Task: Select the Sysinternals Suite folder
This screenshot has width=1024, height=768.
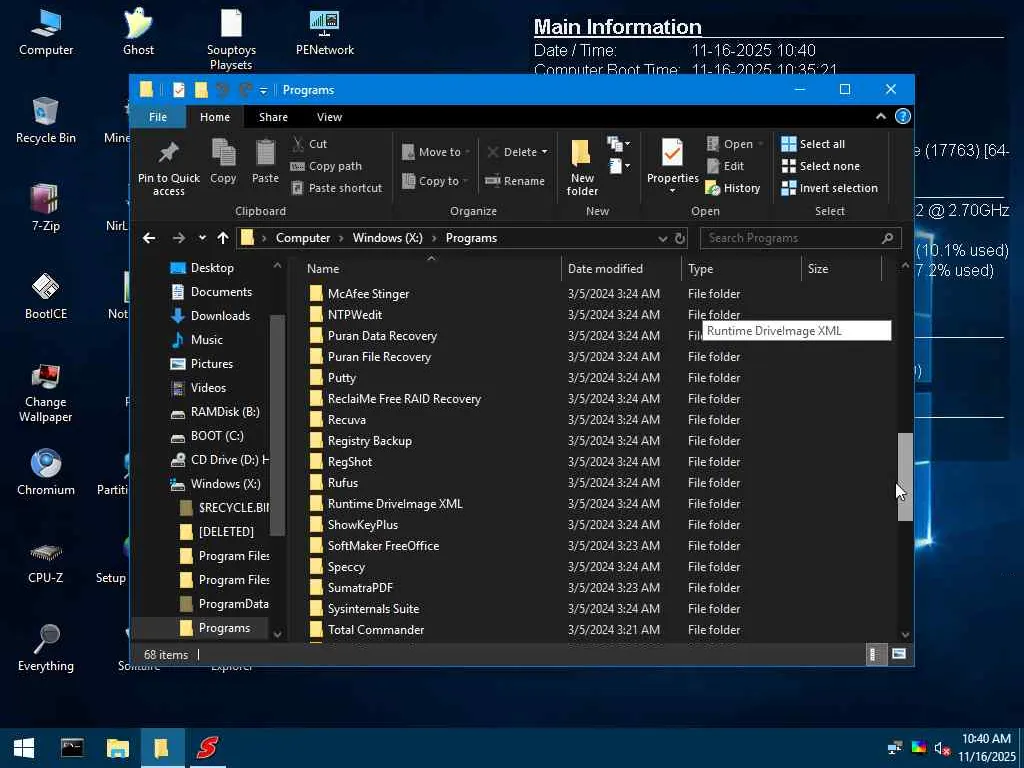Action: click(373, 609)
